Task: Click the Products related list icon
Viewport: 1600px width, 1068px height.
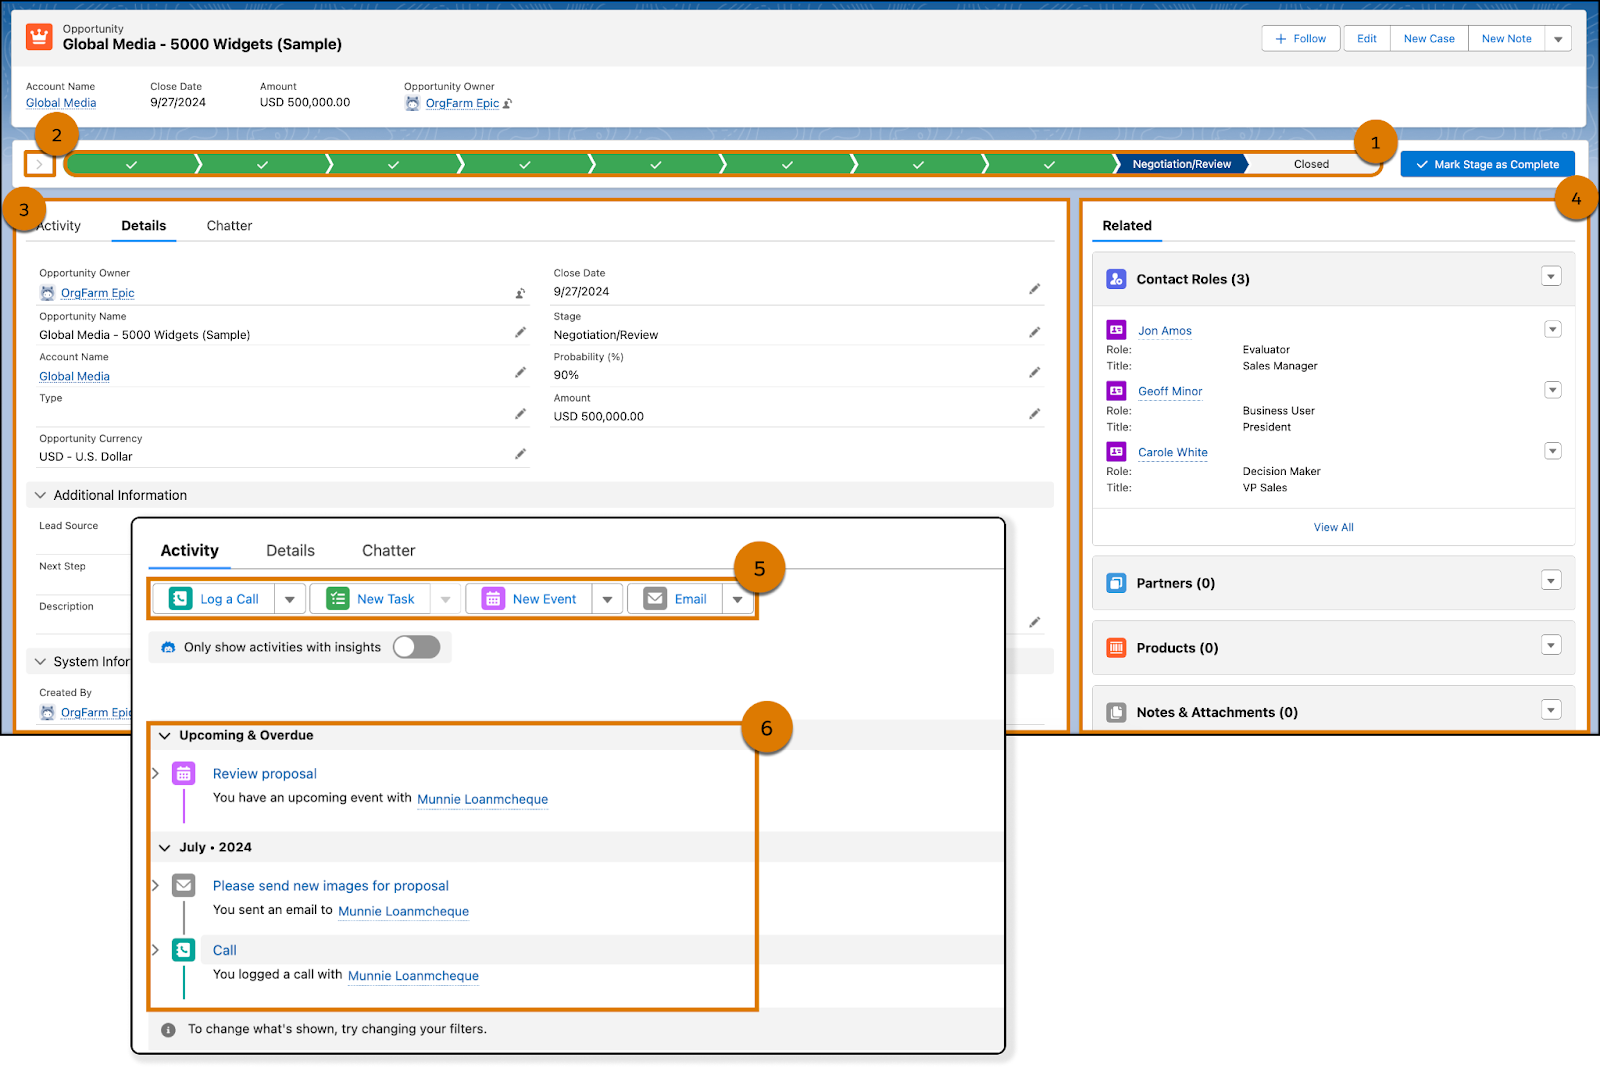Action: [x=1116, y=648]
